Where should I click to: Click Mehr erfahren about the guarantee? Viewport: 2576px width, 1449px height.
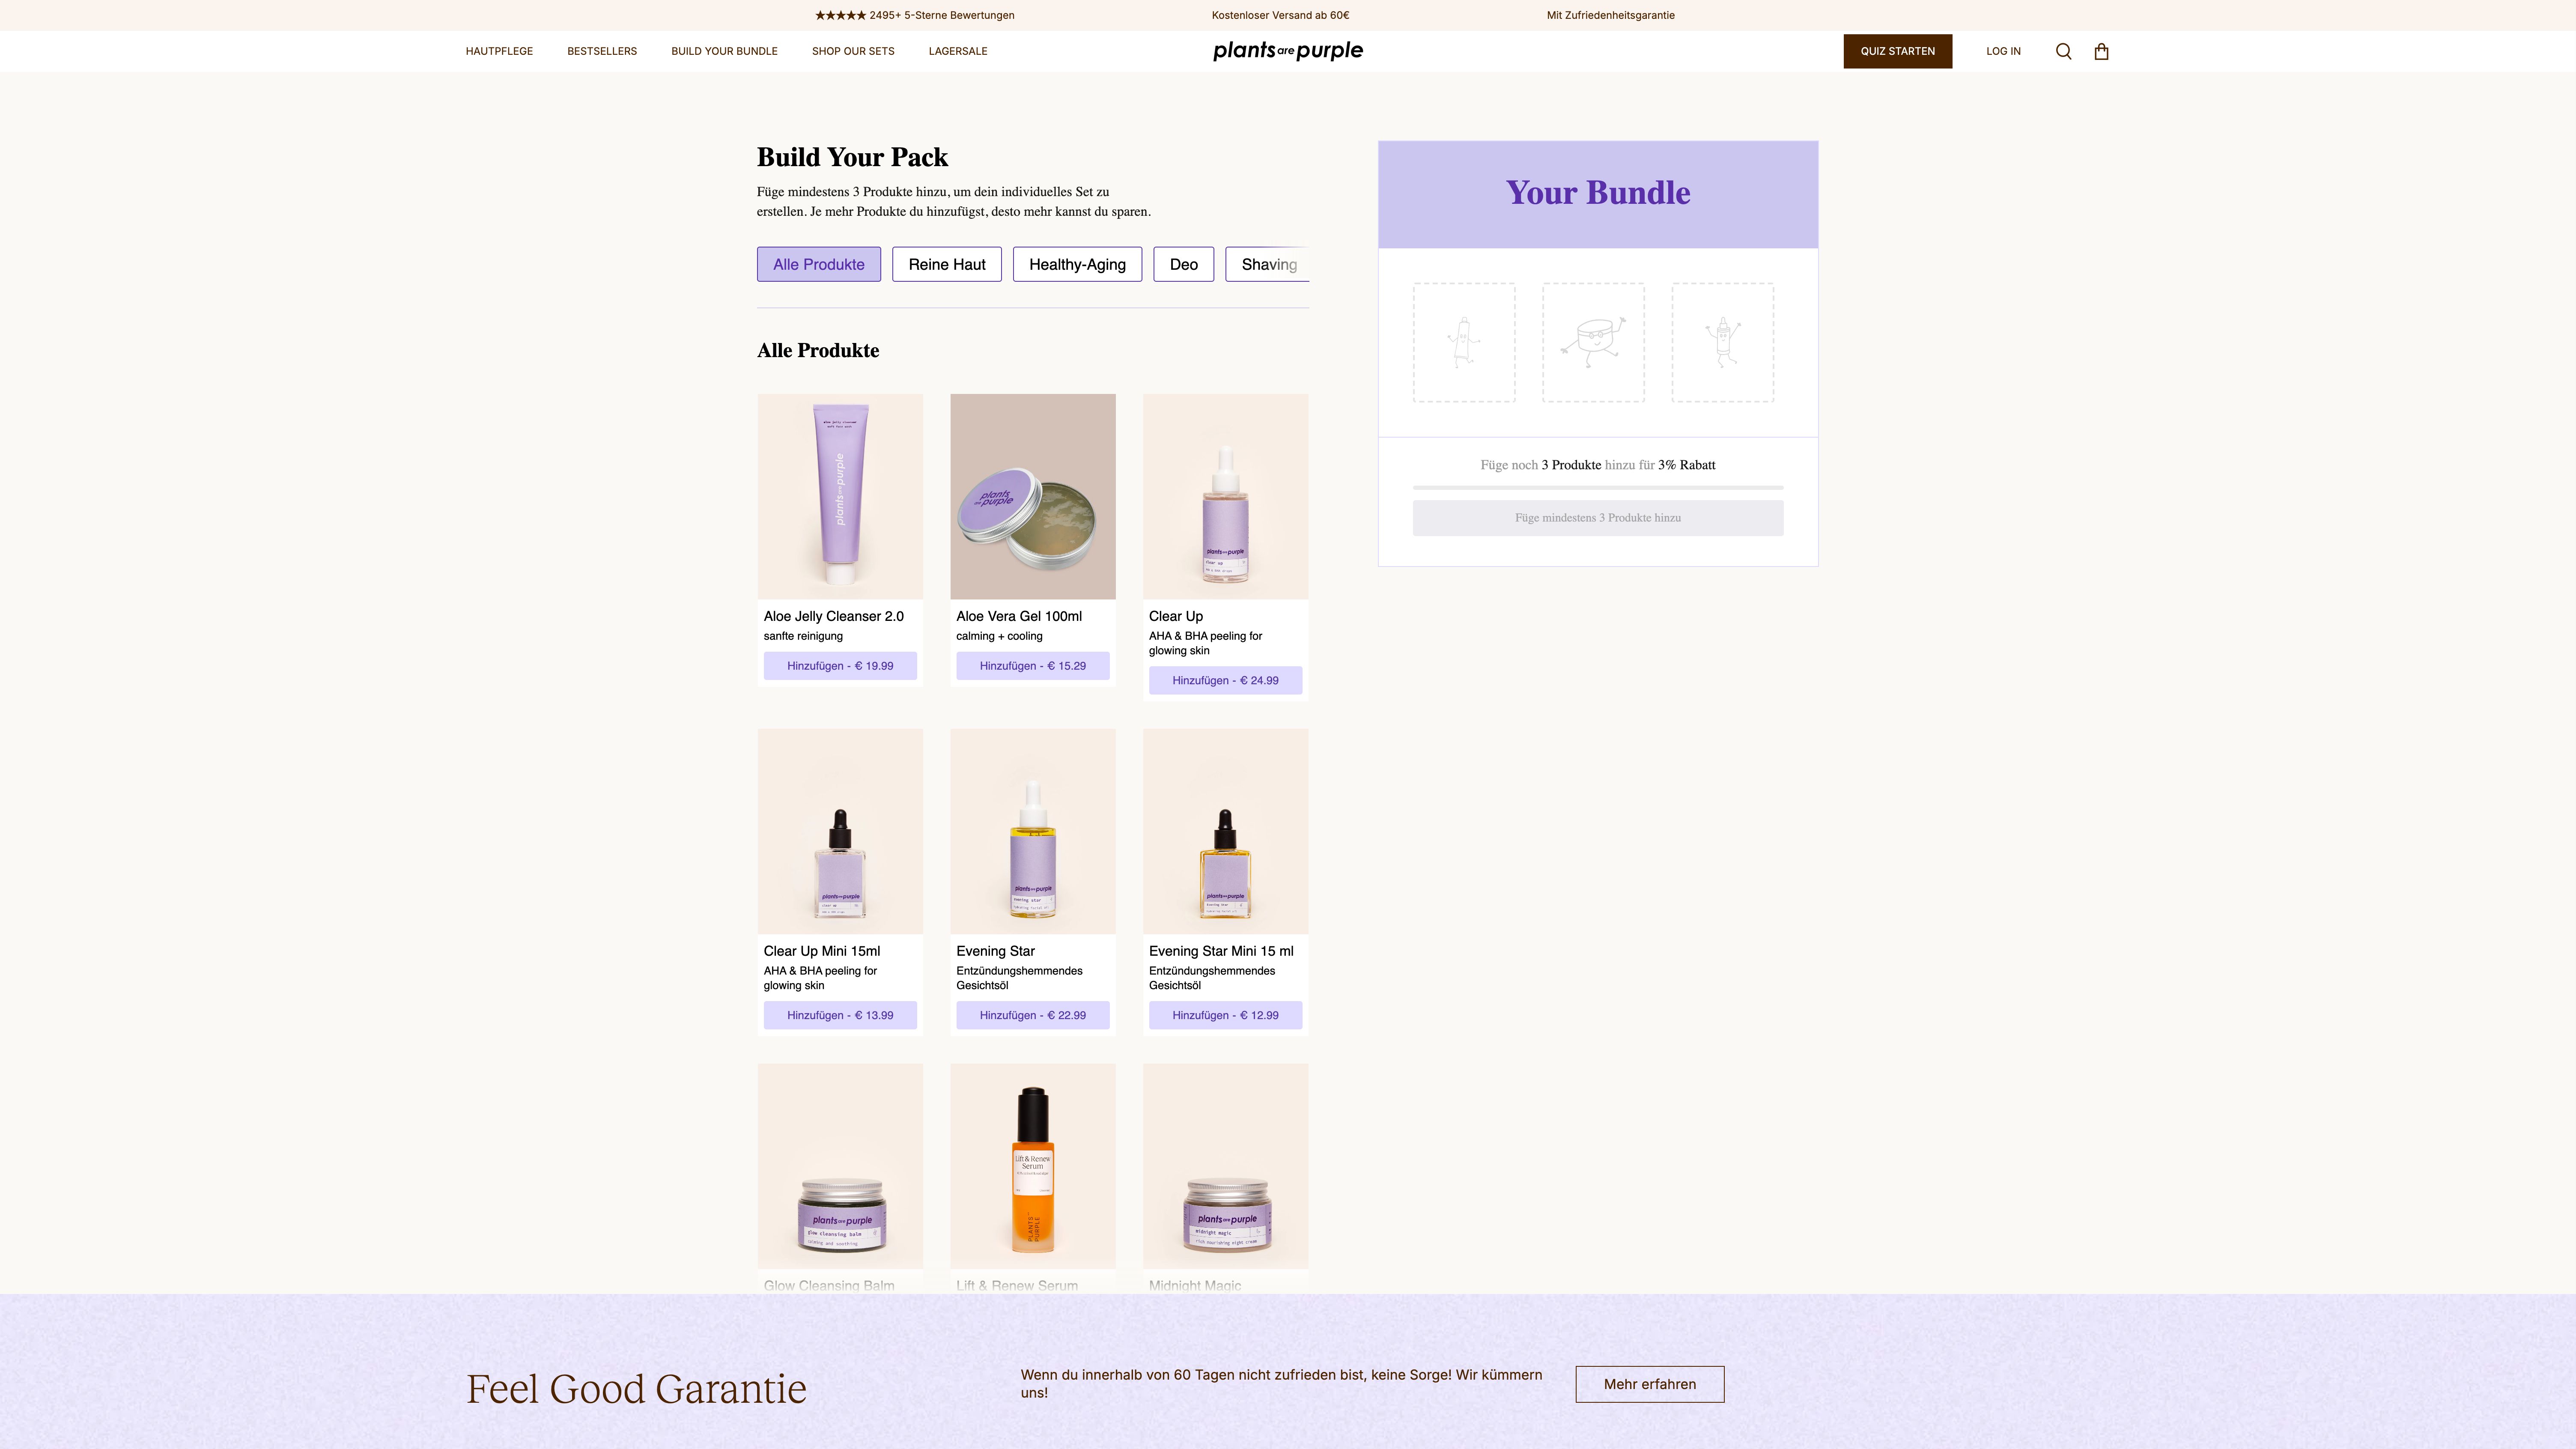pos(1650,1384)
